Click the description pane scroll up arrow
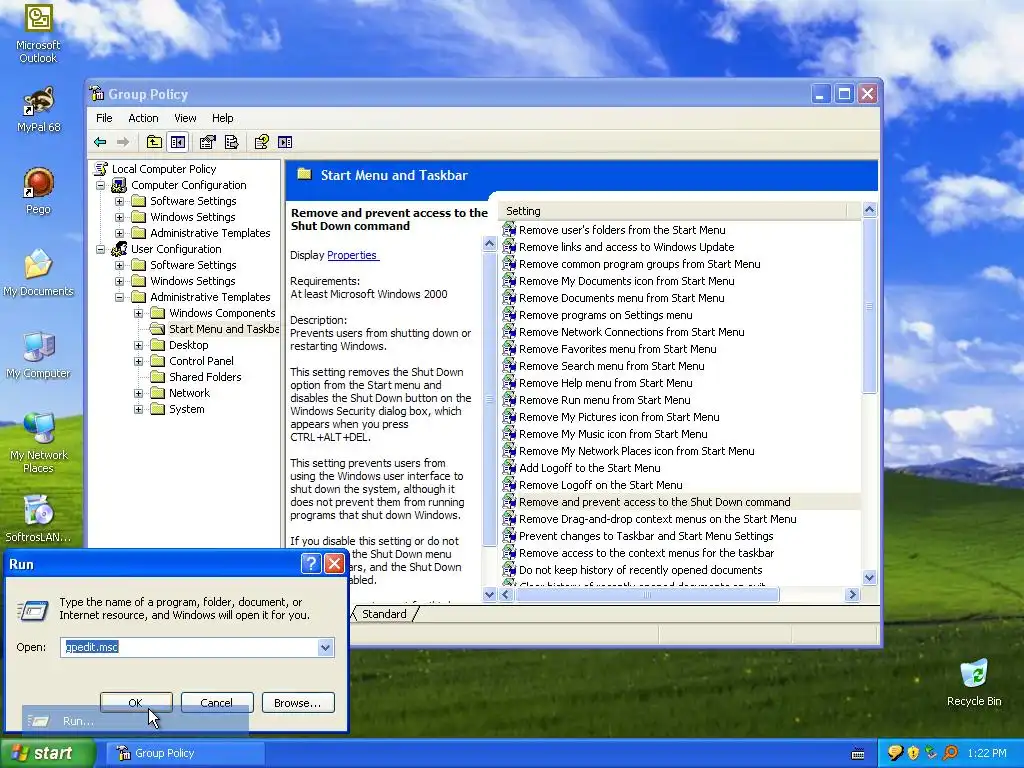This screenshot has width=1024, height=768. pos(489,244)
